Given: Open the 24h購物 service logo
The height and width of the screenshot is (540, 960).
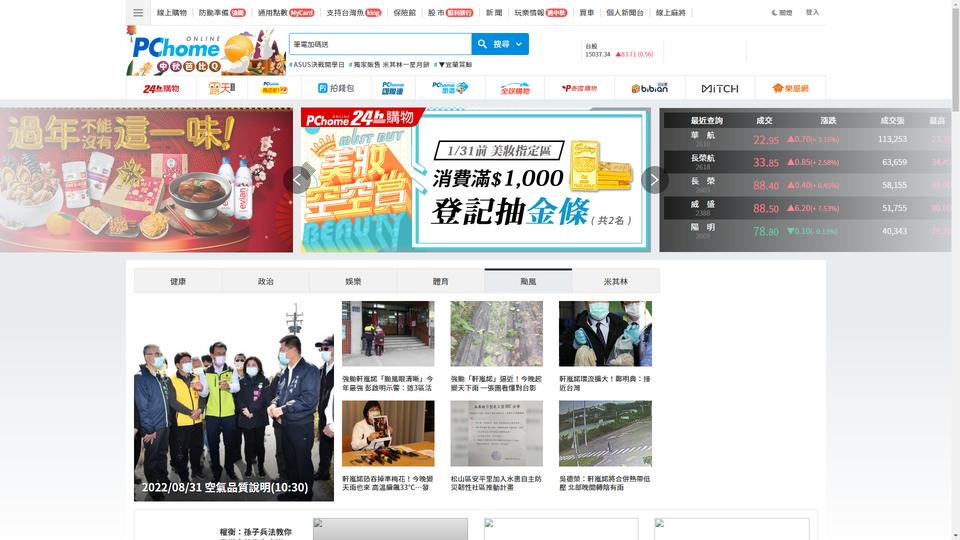Looking at the screenshot, I should (161, 89).
